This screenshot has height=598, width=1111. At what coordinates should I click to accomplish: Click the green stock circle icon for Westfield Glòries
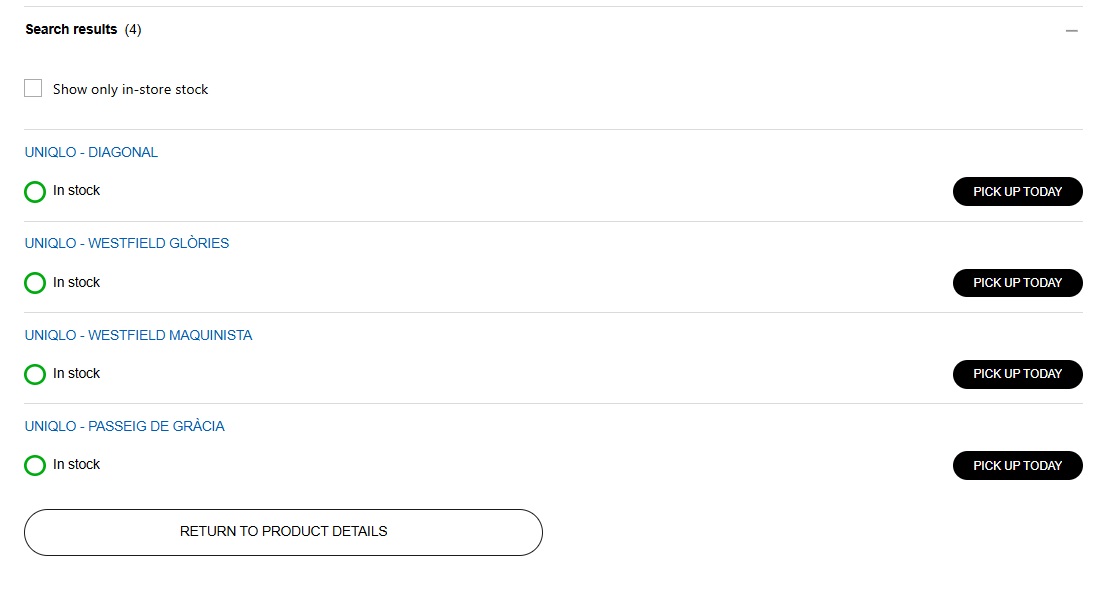(x=35, y=283)
